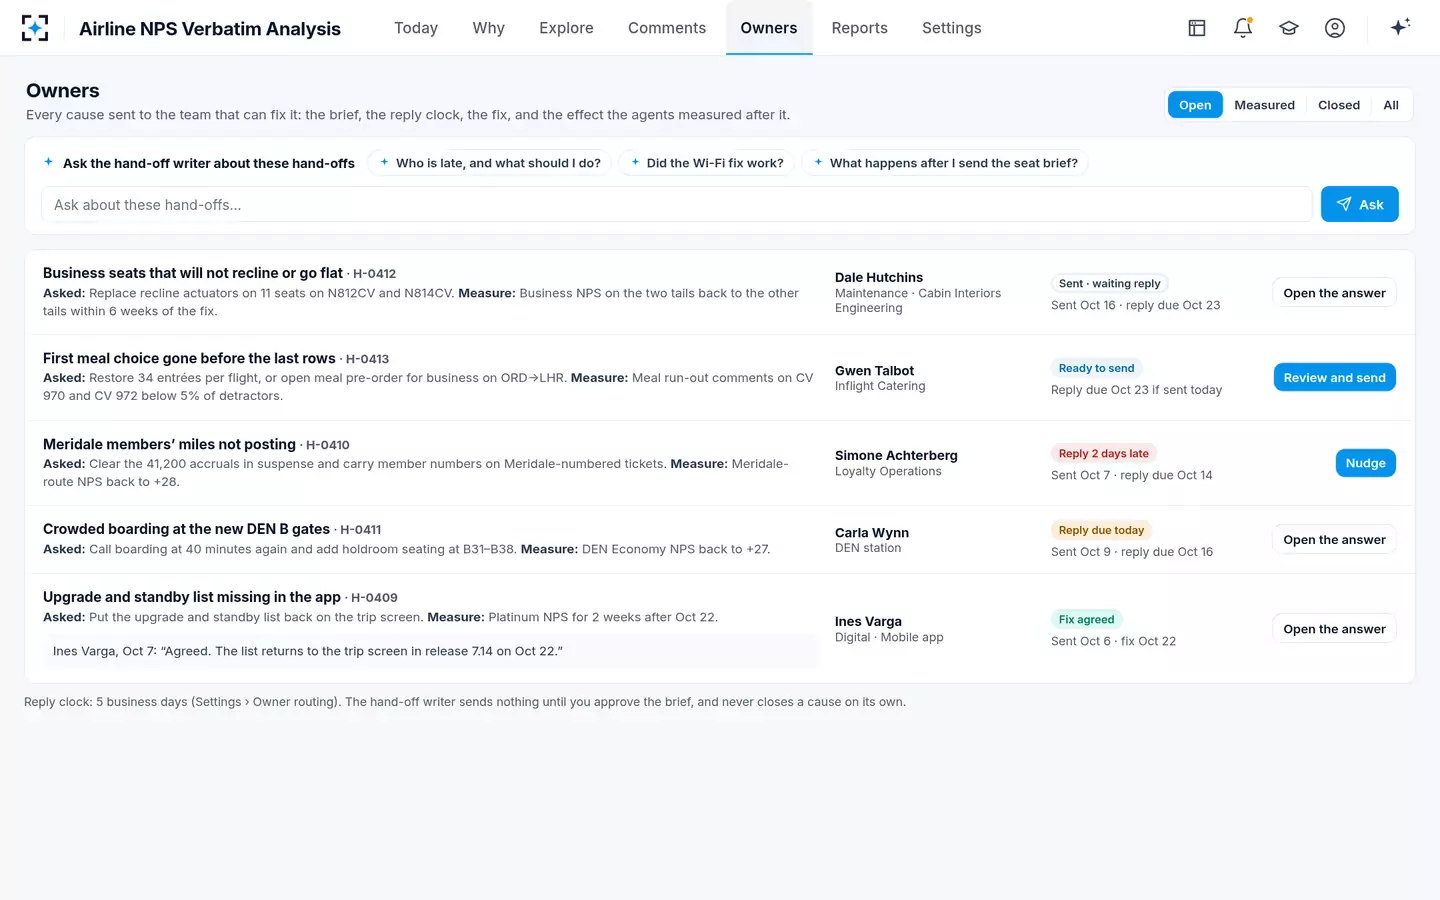Screen dimensions: 1440x900
Task: Click the 'Sent · waiting reply' status badge
Action: tap(1110, 283)
